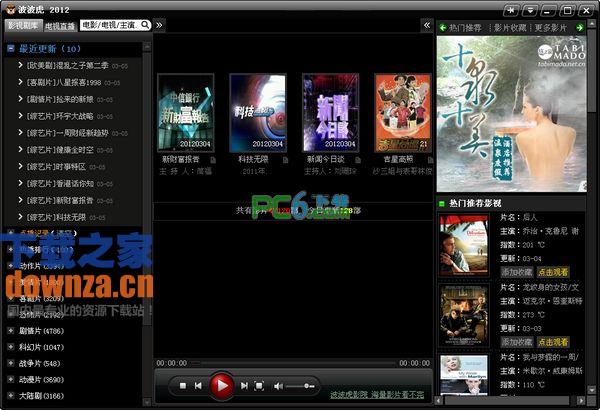Expand the 喜剧片 (3209) category
The height and width of the screenshot is (410, 600).
11,298
